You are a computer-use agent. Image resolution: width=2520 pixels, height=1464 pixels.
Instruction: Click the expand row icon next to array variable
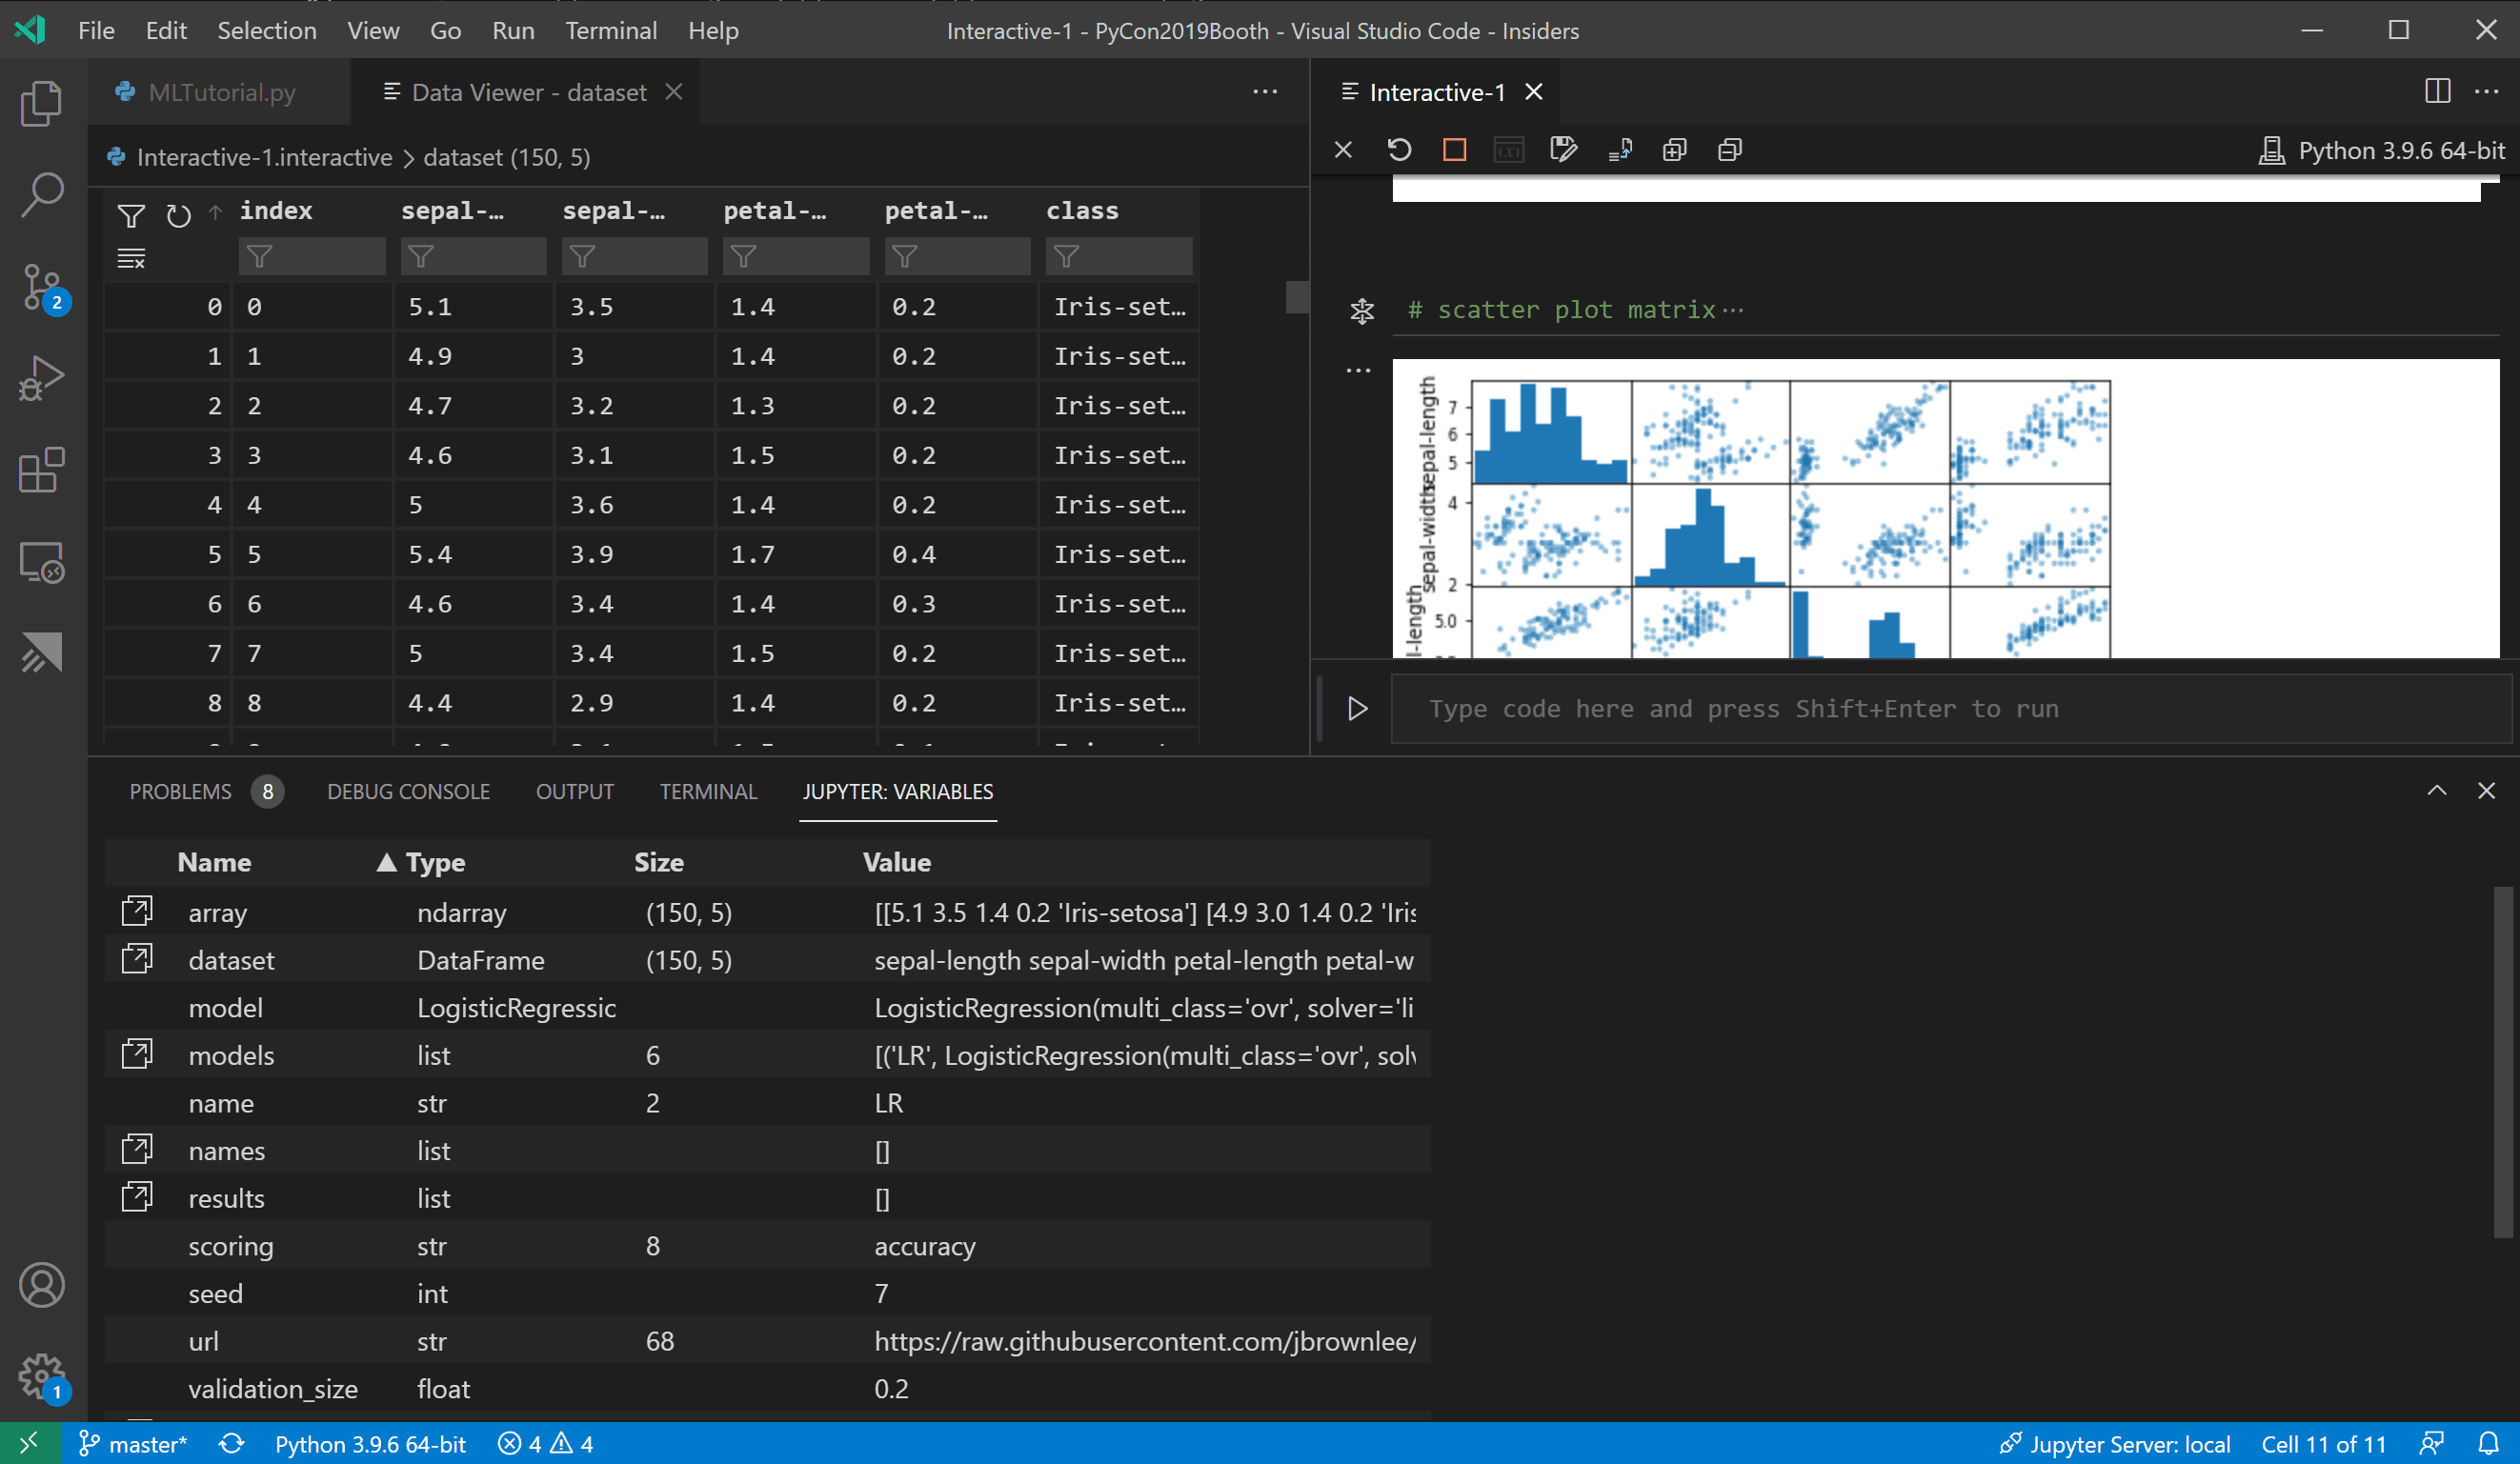click(136, 910)
